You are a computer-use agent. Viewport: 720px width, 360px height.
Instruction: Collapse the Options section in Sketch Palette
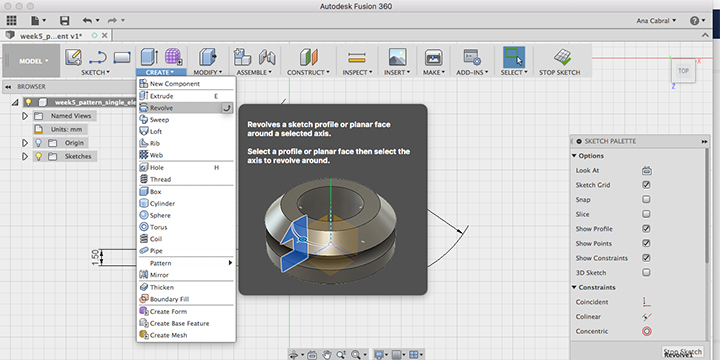574,156
